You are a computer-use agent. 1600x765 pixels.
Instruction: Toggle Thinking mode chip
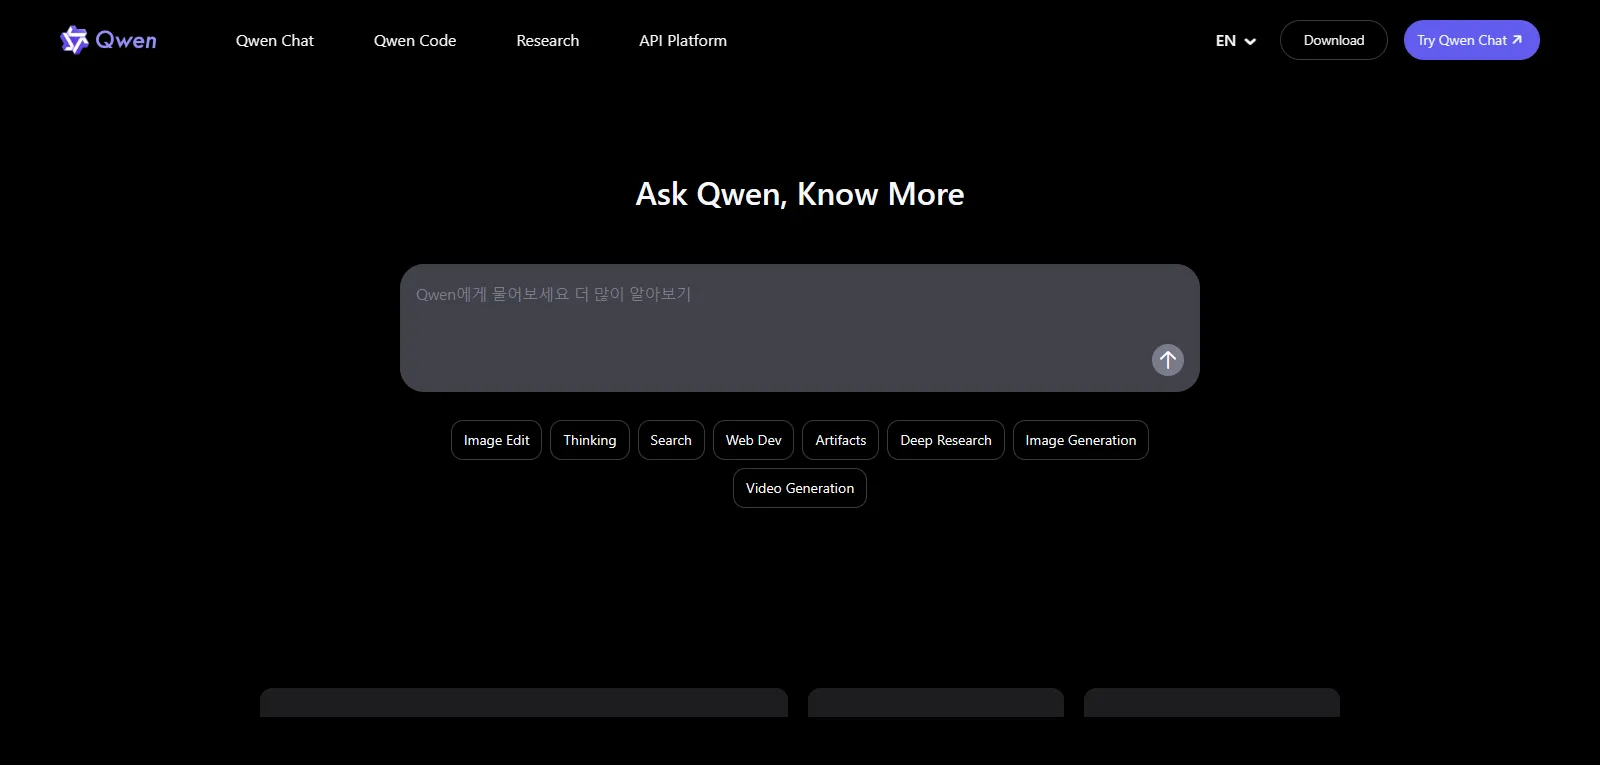[x=589, y=440]
